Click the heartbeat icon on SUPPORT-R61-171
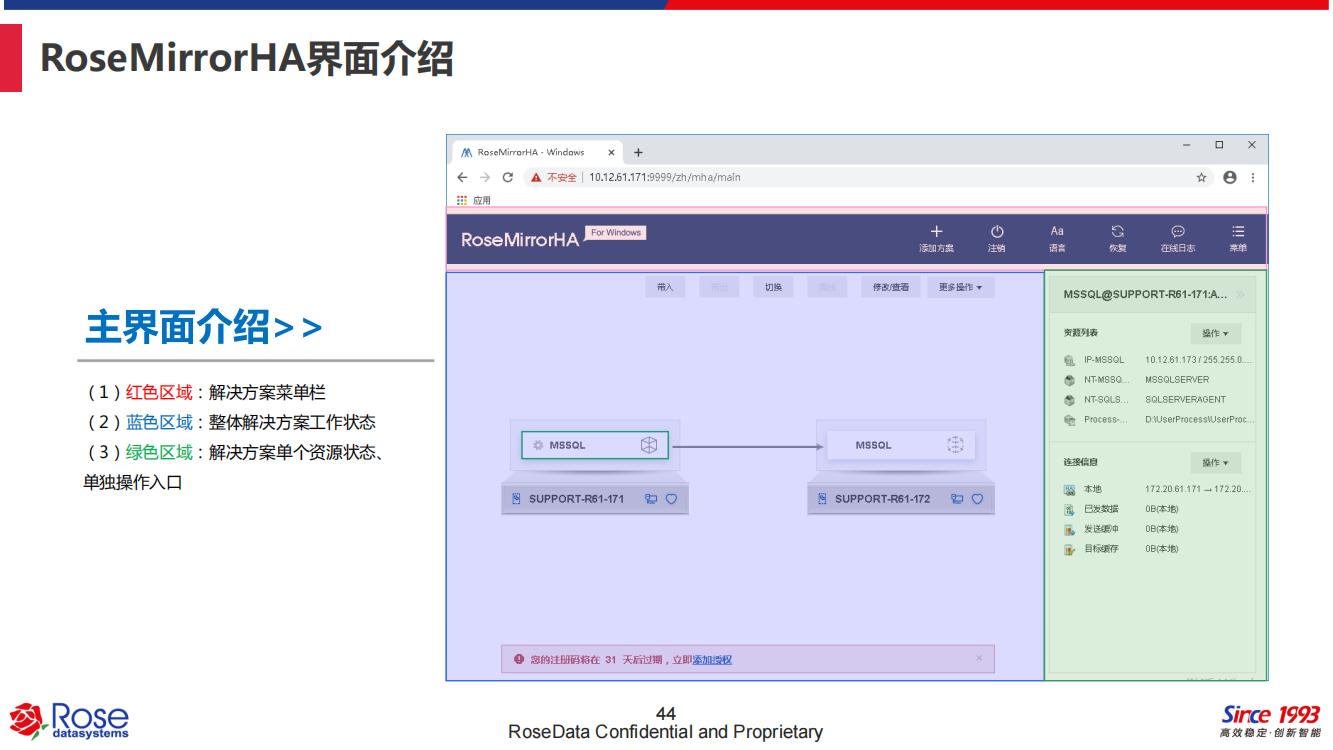Screen dimensions: 1333x750 (x=672, y=499)
